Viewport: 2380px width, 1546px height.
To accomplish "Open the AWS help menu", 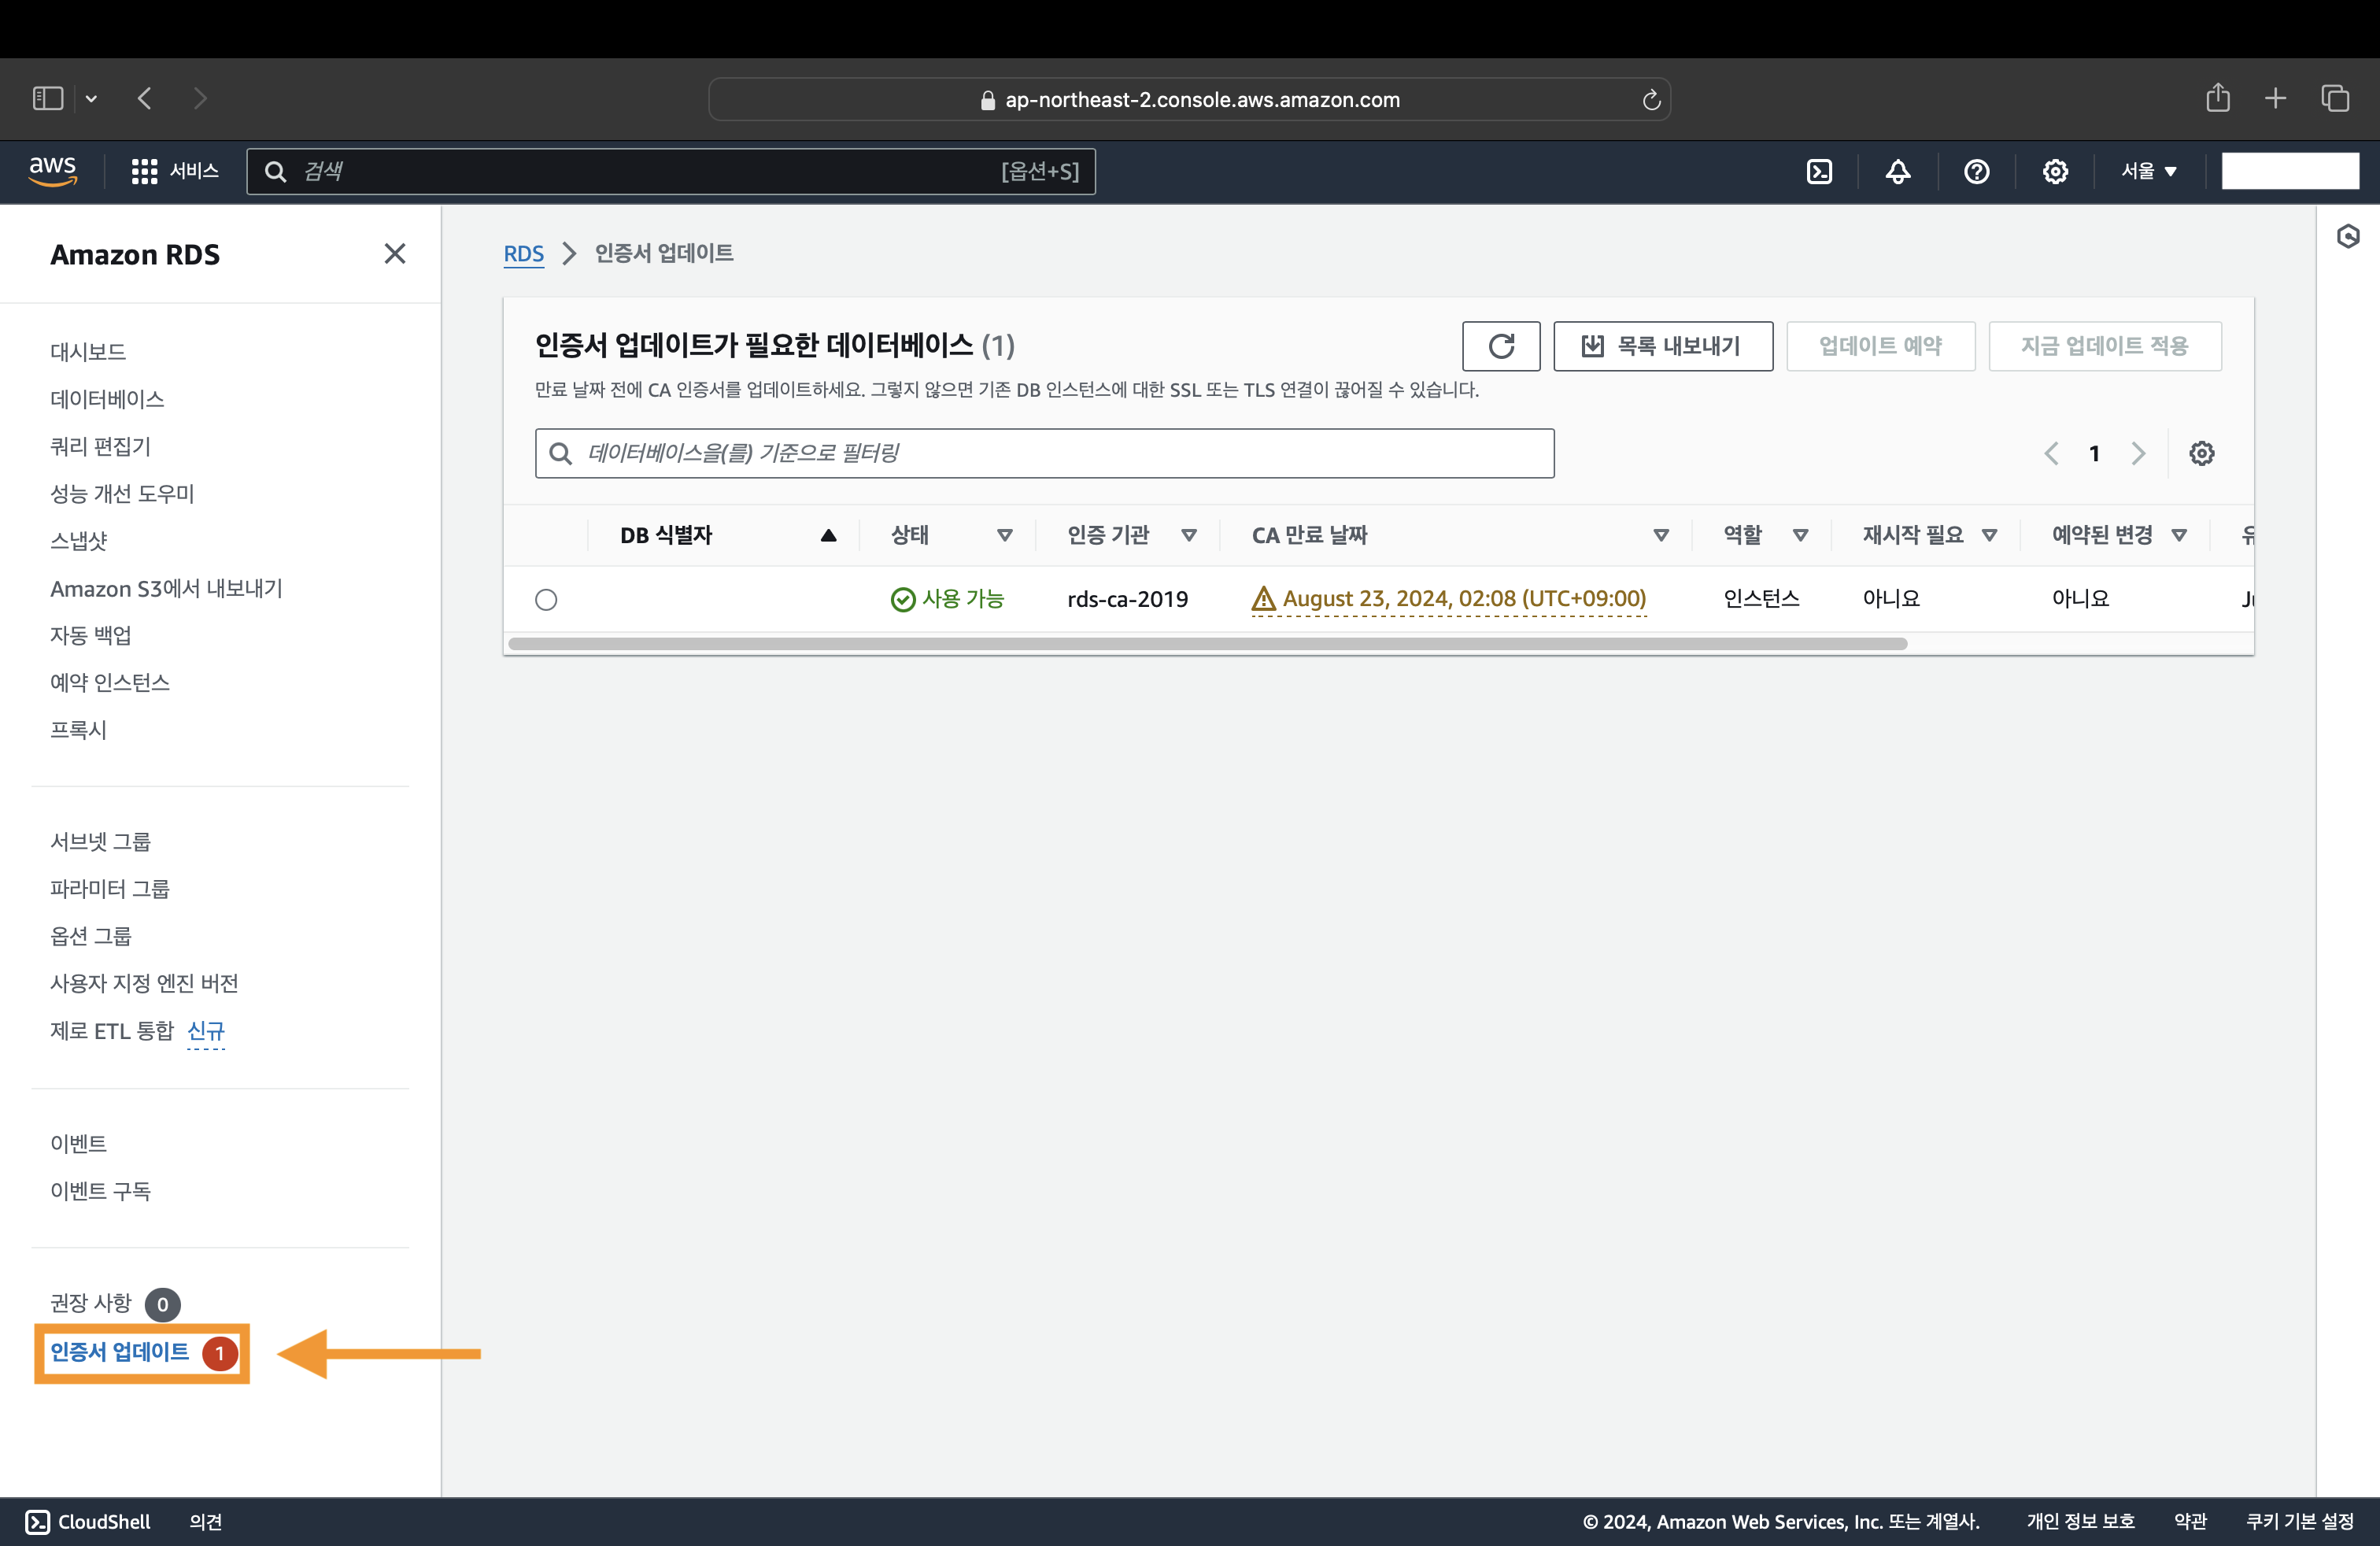I will (x=1976, y=171).
